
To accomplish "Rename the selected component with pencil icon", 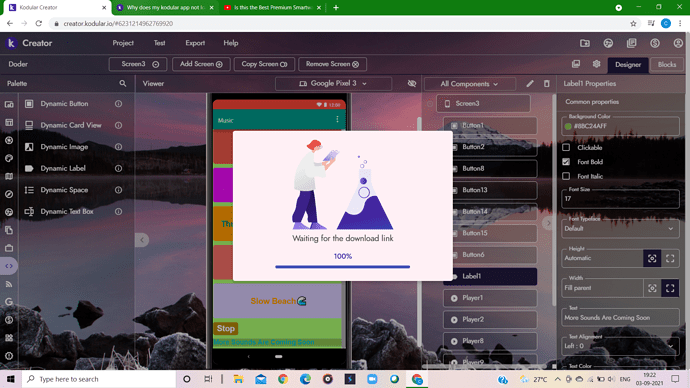I will 530,84.
